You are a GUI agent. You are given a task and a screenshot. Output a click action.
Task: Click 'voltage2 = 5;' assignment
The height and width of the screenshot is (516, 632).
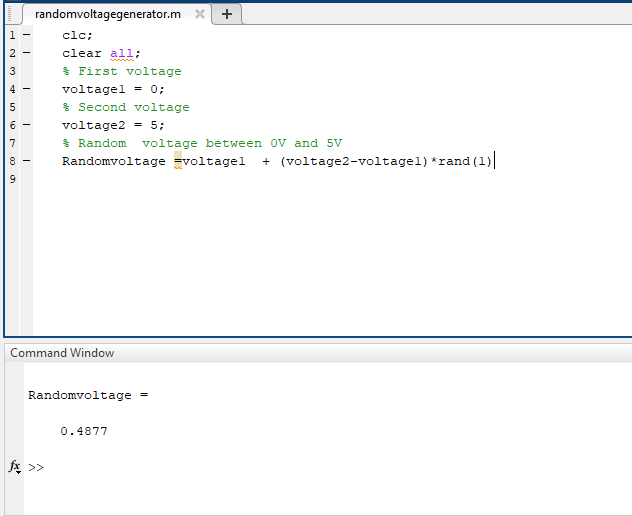click(113, 125)
